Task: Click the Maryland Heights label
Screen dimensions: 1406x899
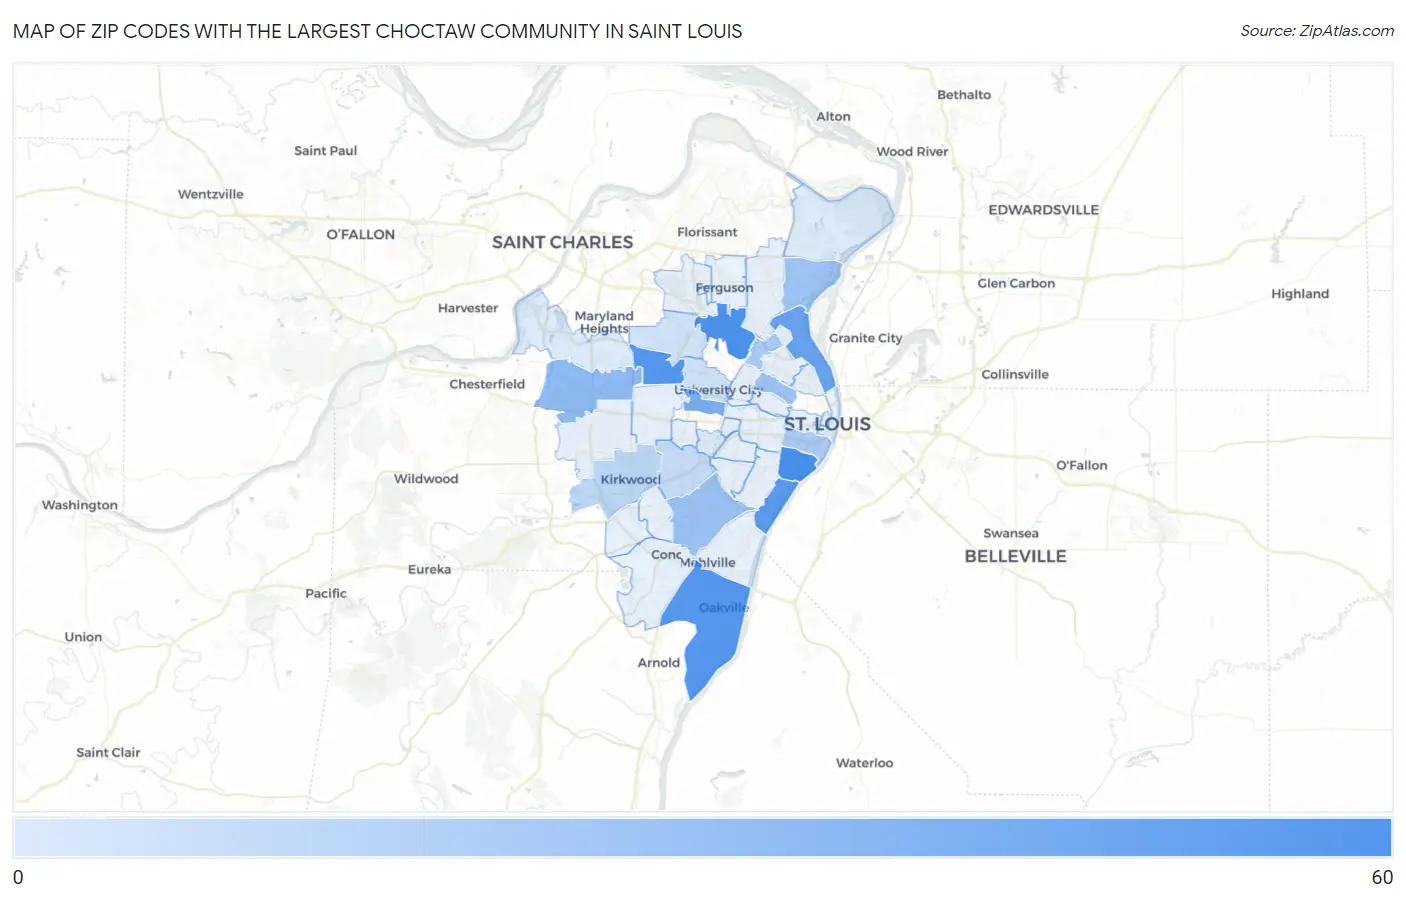Action: click(604, 322)
